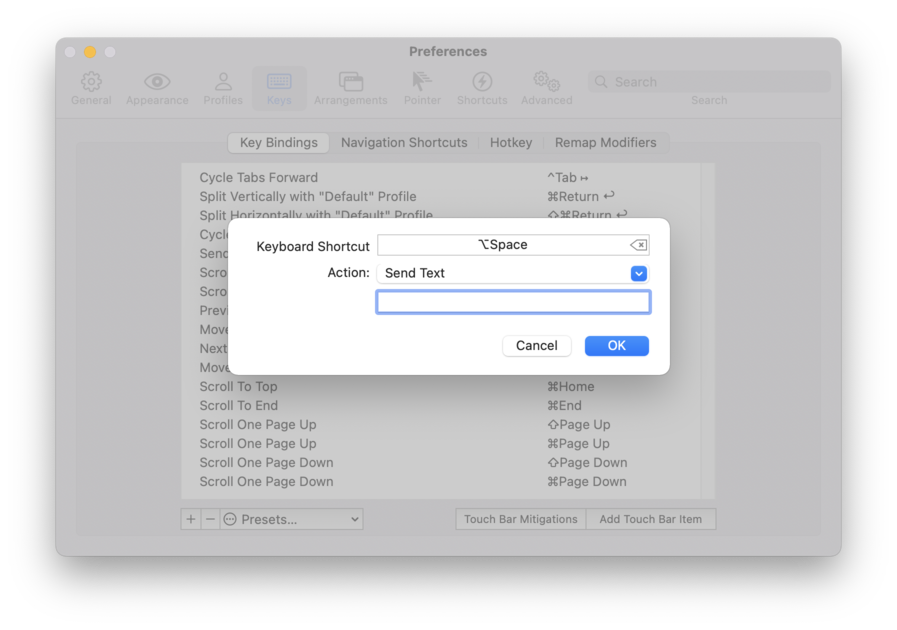Cancel the keyboard shortcut dialog

click(x=537, y=345)
